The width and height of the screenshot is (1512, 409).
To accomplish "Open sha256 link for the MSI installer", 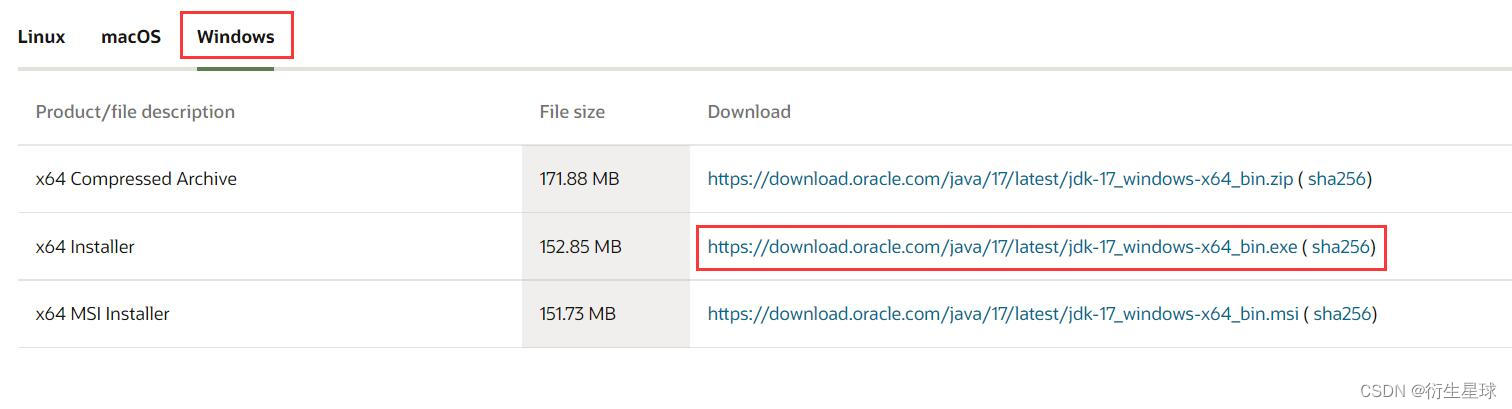I will point(1342,314).
